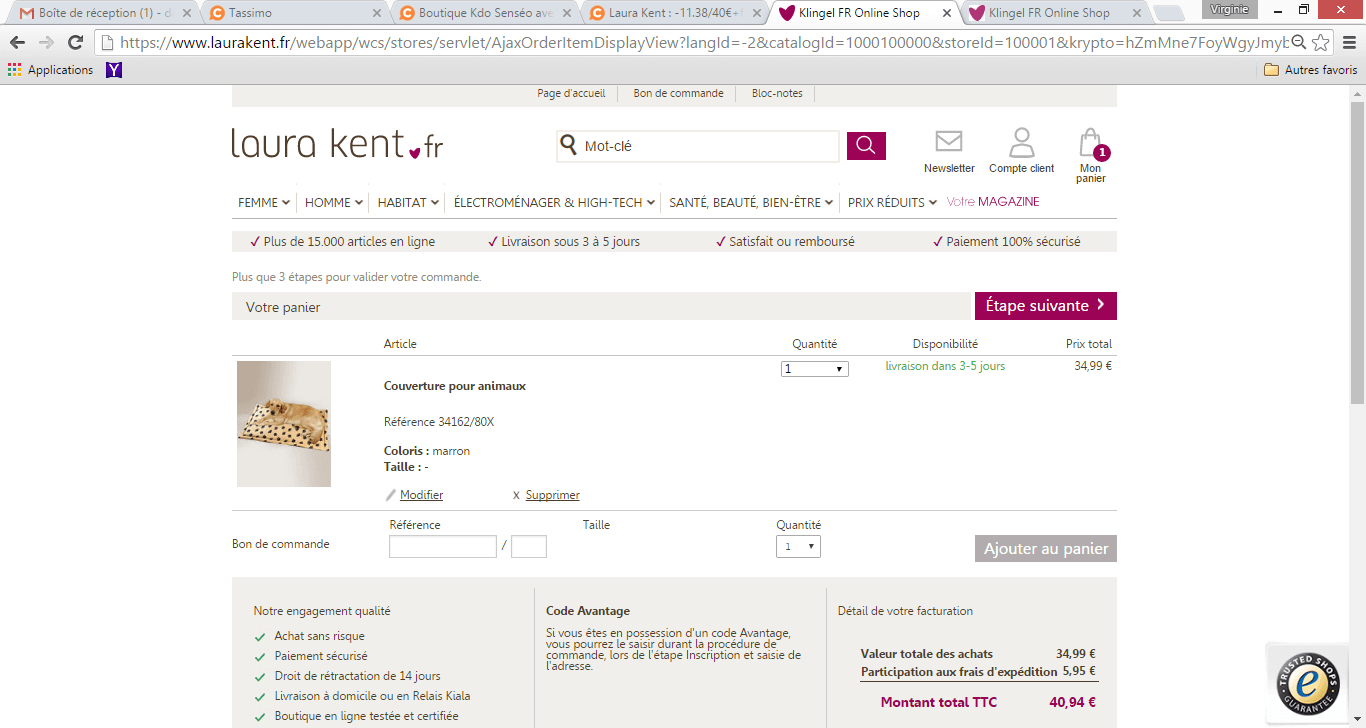Click the pet blanket product thumbnail
The height and width of the screenshot is (728, 1366).
[x=284, y=424]
